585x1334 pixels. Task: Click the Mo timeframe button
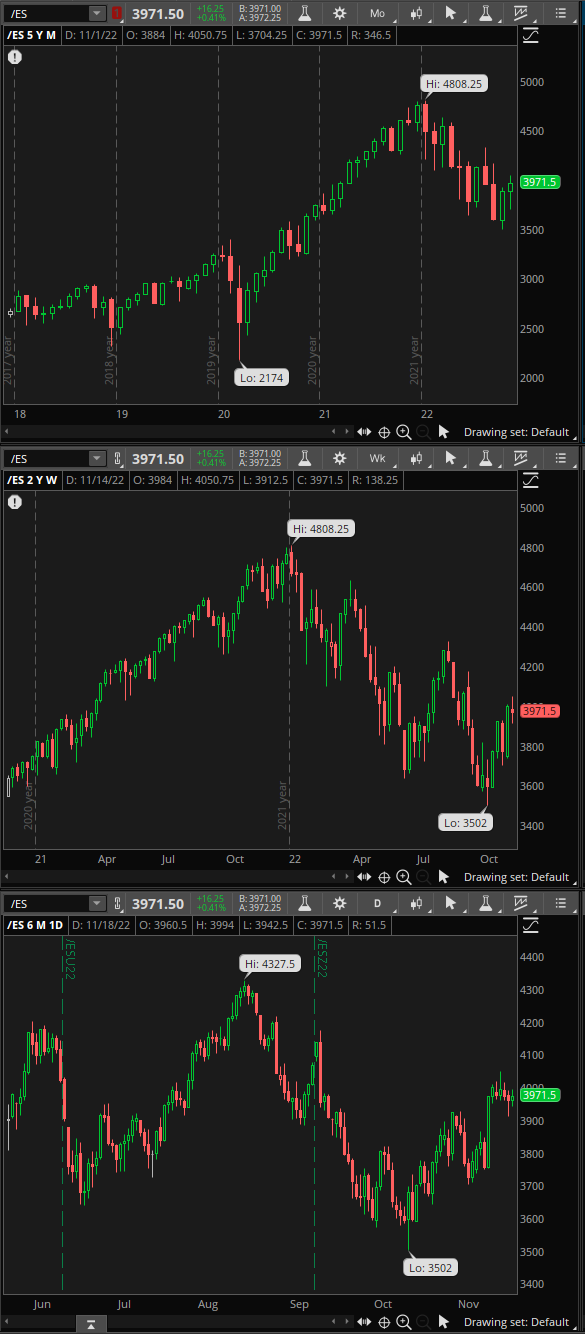pos(377,13)
